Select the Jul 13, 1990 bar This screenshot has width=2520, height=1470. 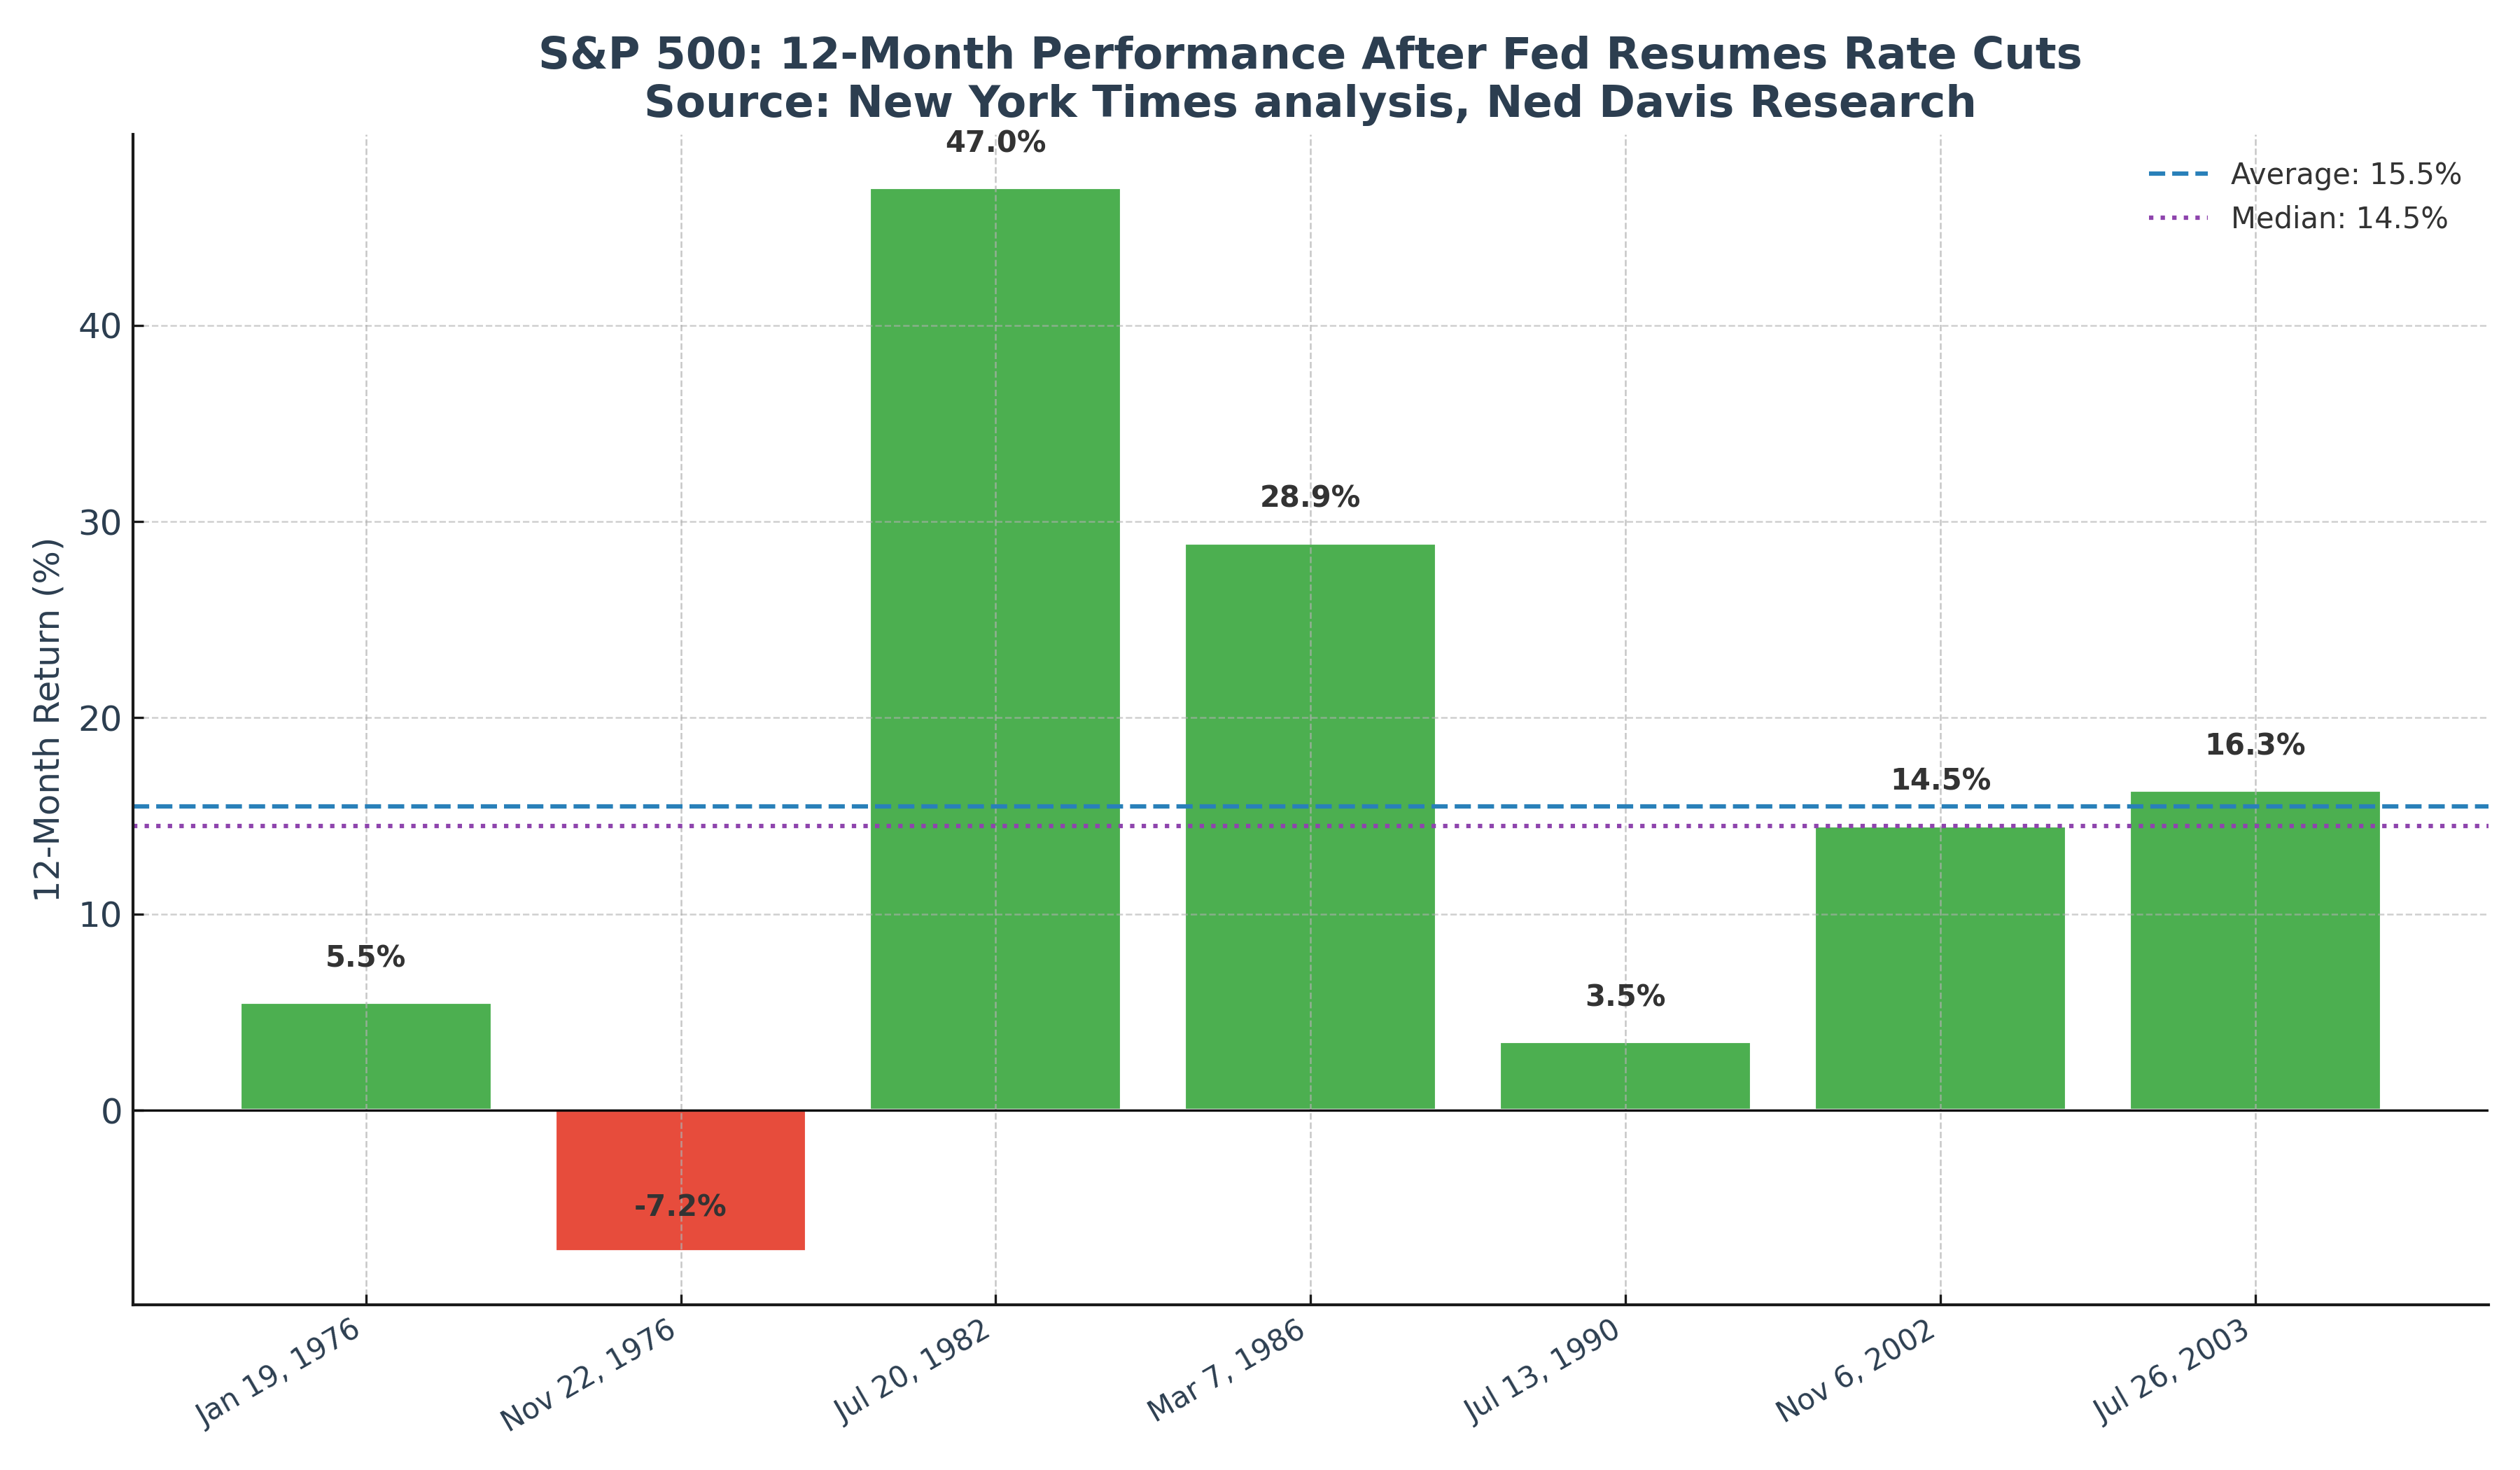point(1625,1077)
